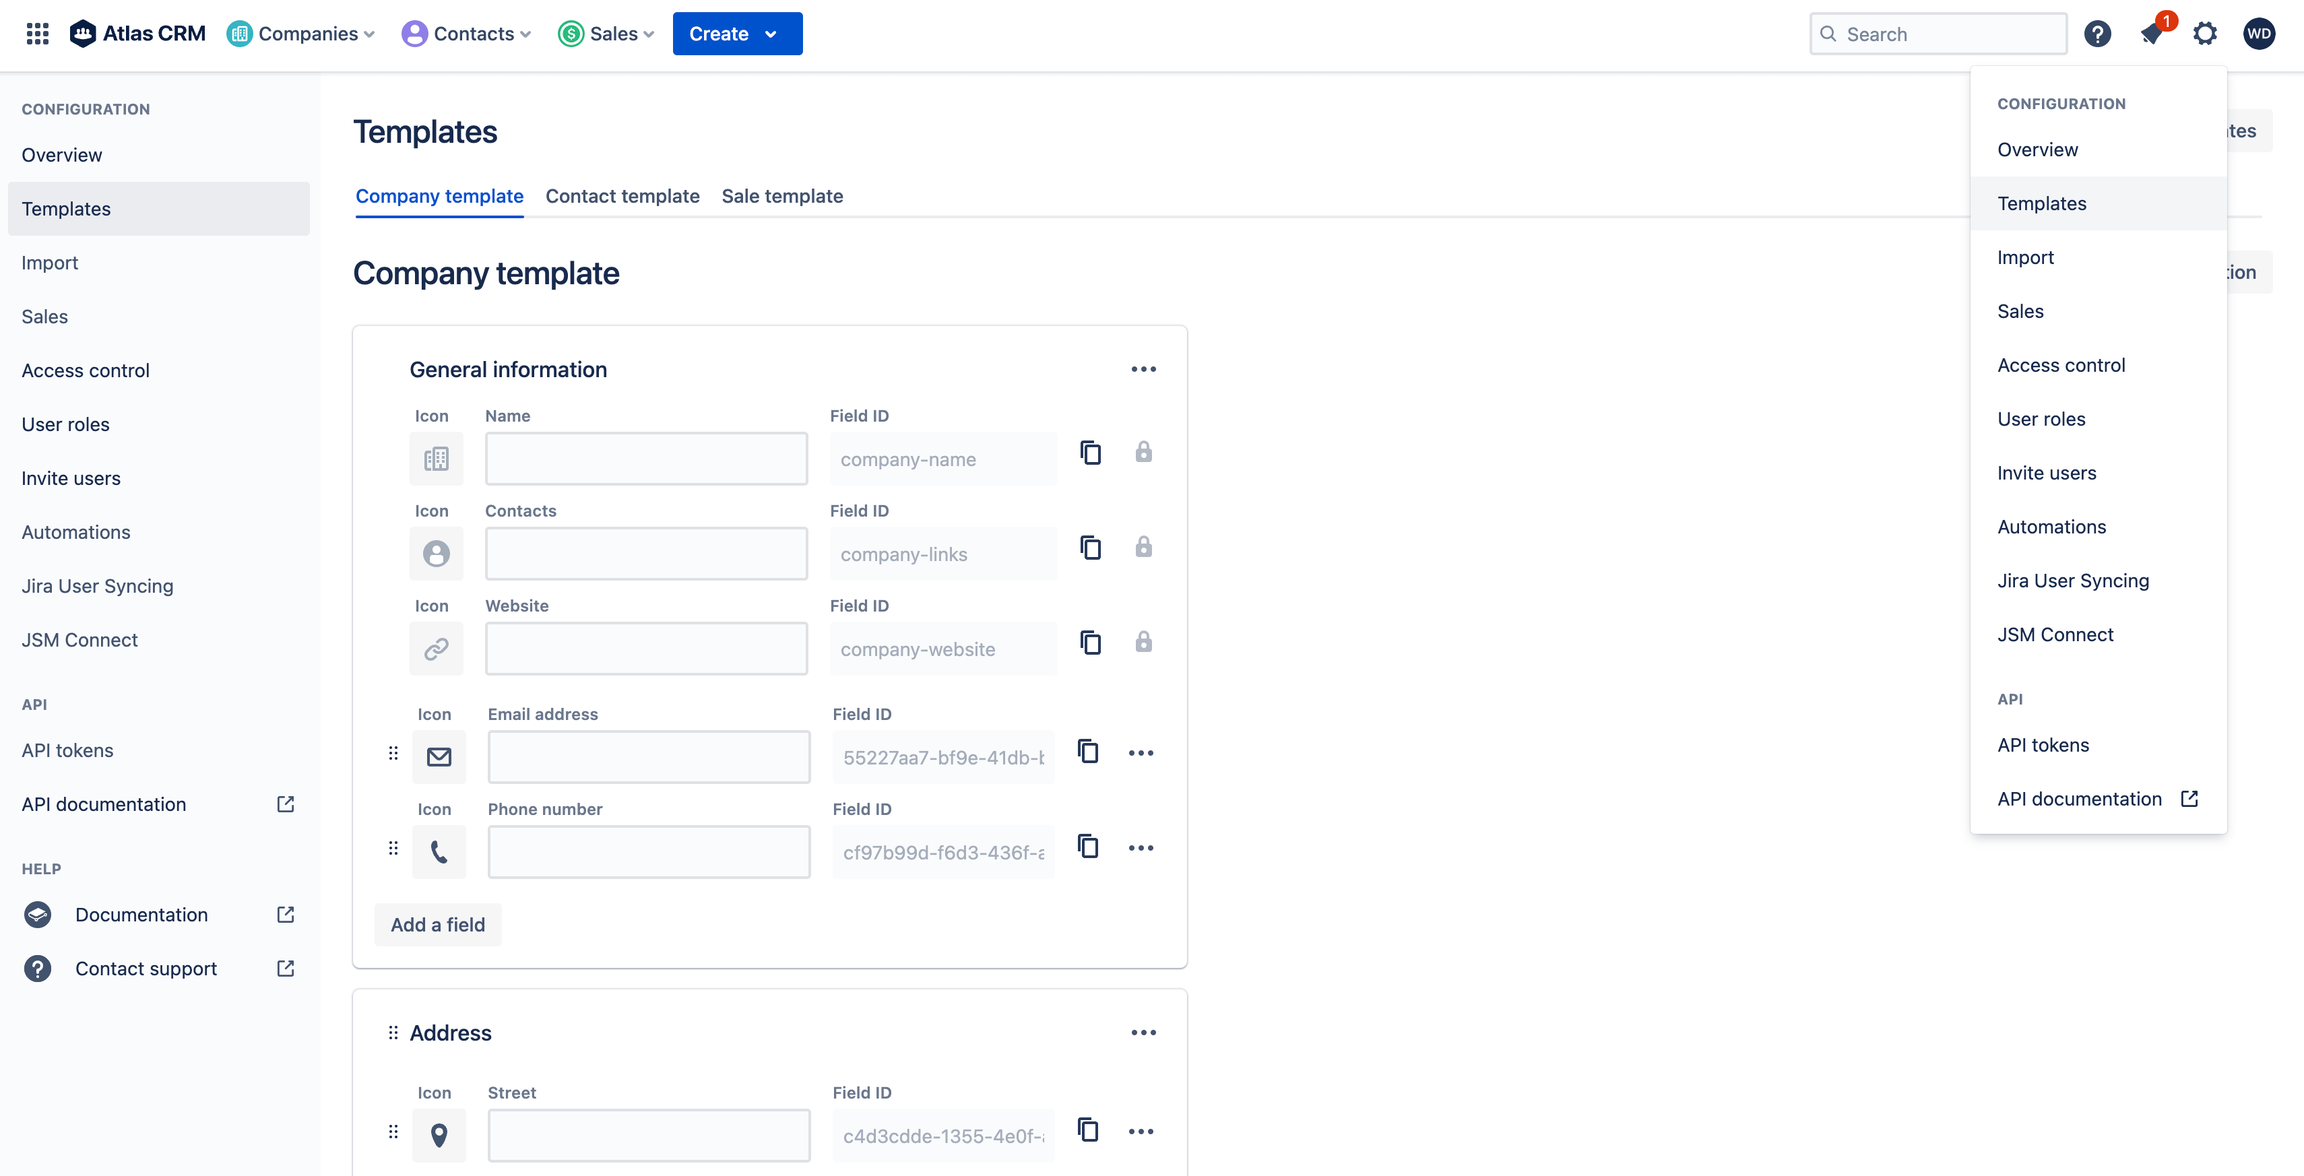Click the Add a field button
Image resolution: width=2304 pixels, height=1176 pixels.
pyautogui.click(x=437, y=925)
